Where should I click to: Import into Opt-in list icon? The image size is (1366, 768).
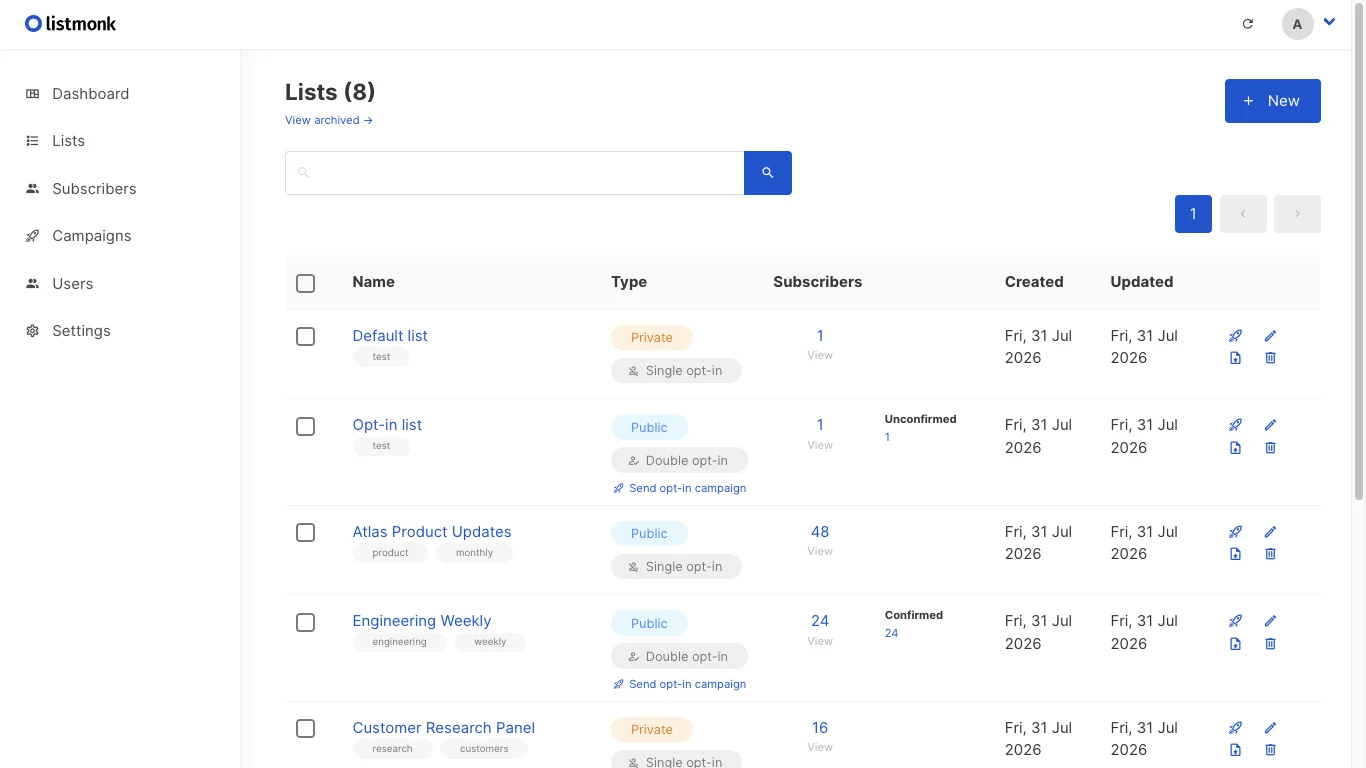click(x=1236, y=448)
